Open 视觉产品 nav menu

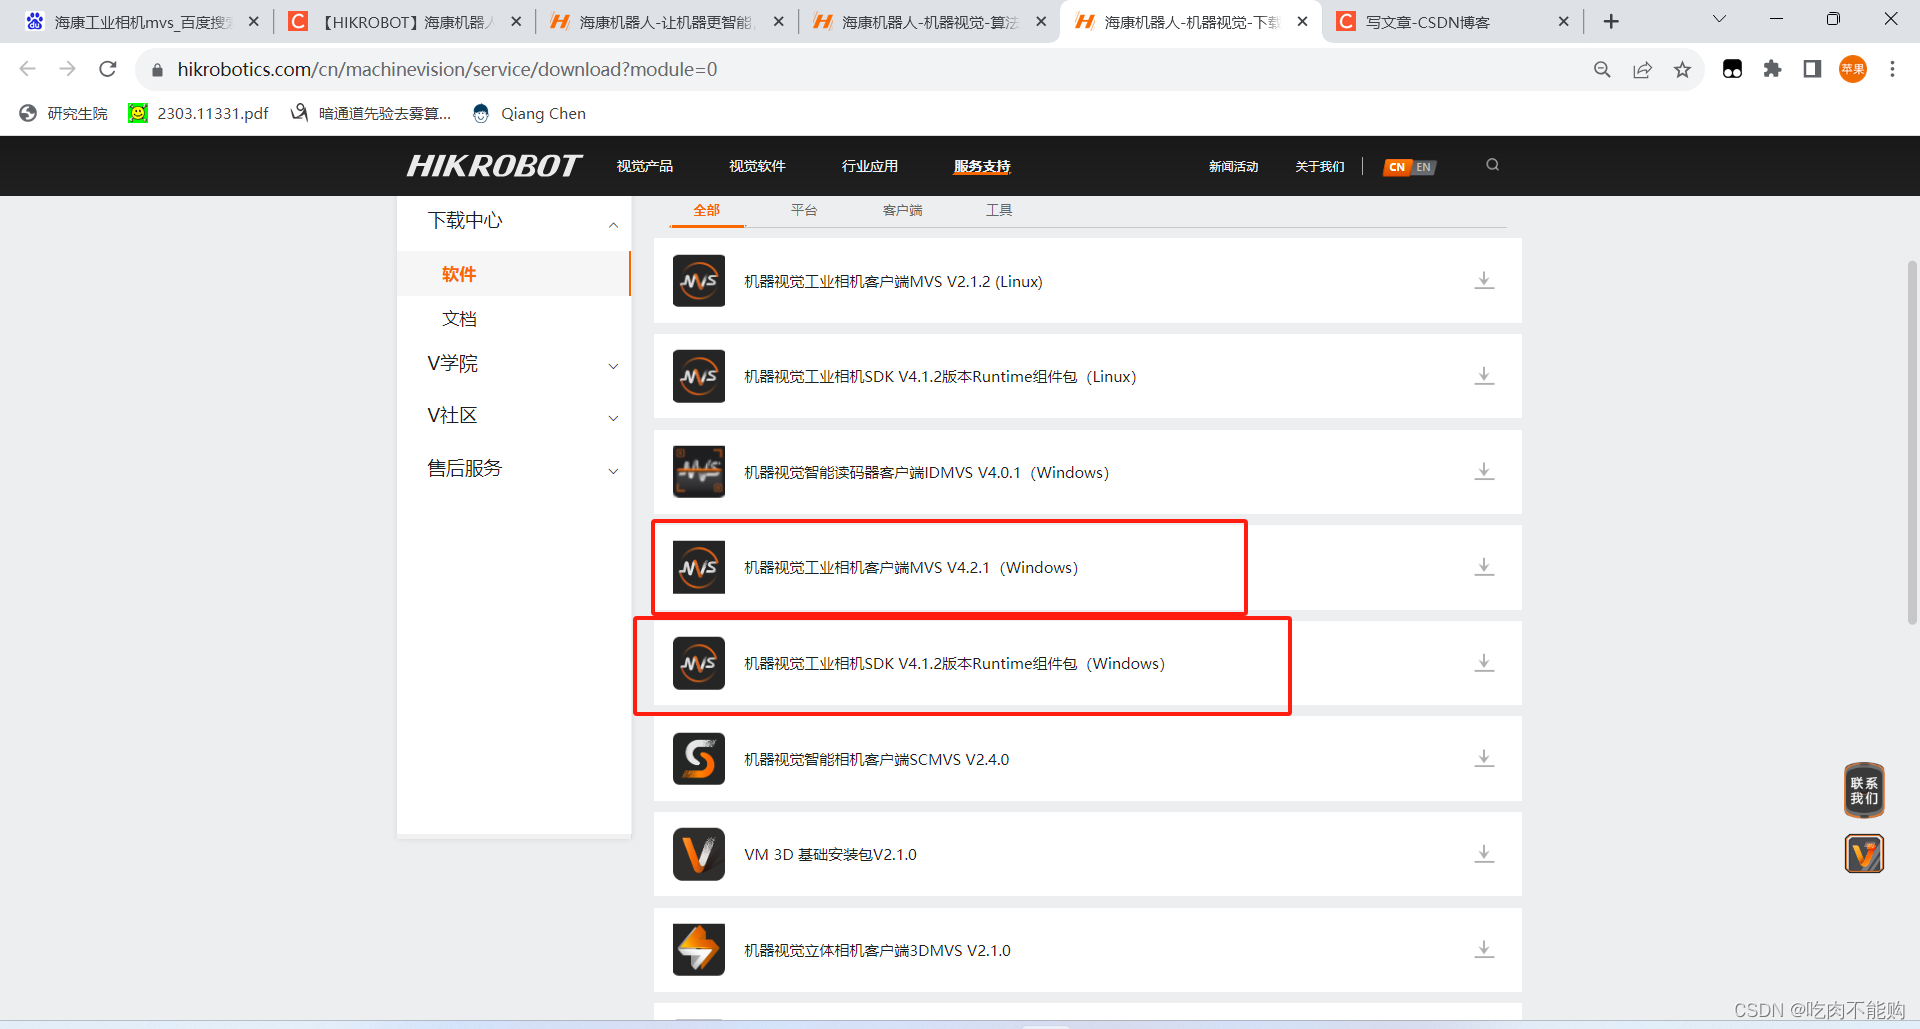pos(645,166)
